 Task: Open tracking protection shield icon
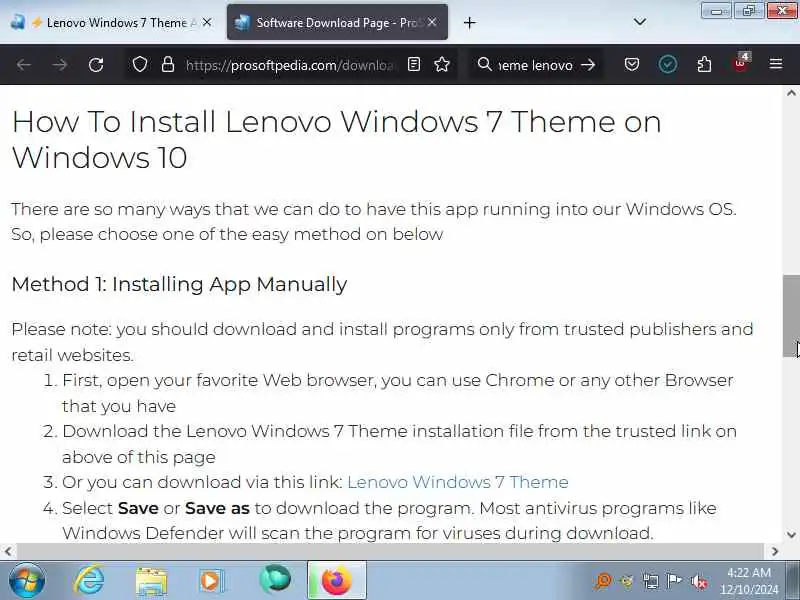click(x=140, y=65)
